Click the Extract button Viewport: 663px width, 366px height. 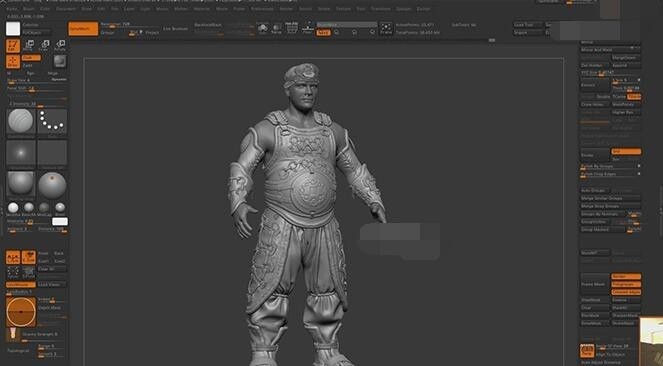[x=595, y=85]
